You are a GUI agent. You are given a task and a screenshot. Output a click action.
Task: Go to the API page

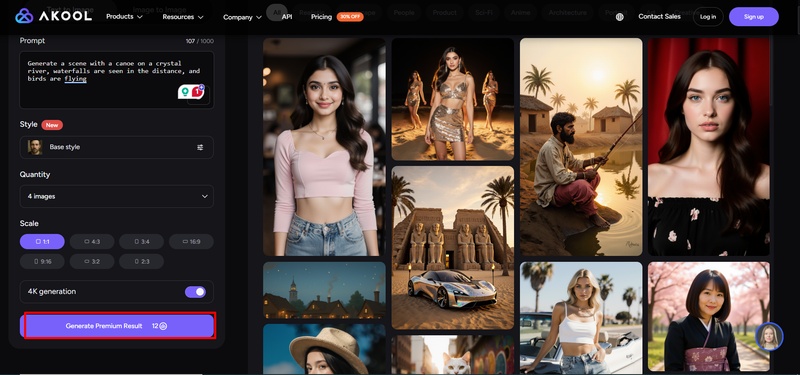click(287, 17)
